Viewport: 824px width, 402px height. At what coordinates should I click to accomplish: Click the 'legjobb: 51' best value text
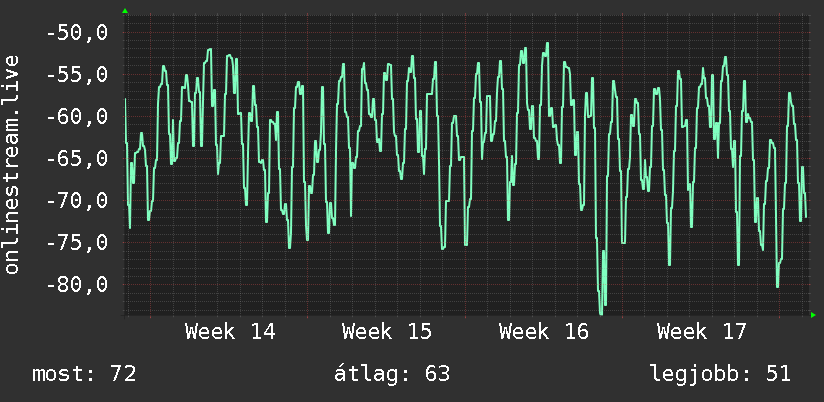[x=720, y=374]
